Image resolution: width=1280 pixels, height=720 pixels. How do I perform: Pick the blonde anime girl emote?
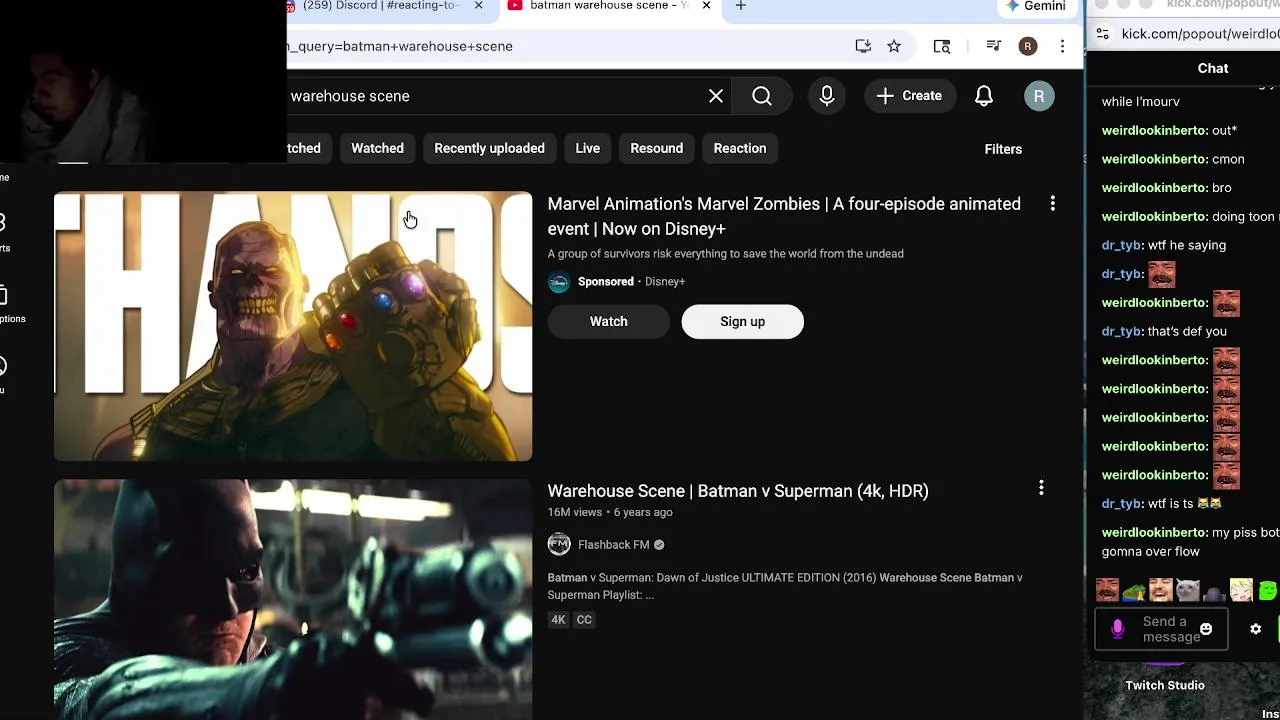click(x=1241, y=590)
